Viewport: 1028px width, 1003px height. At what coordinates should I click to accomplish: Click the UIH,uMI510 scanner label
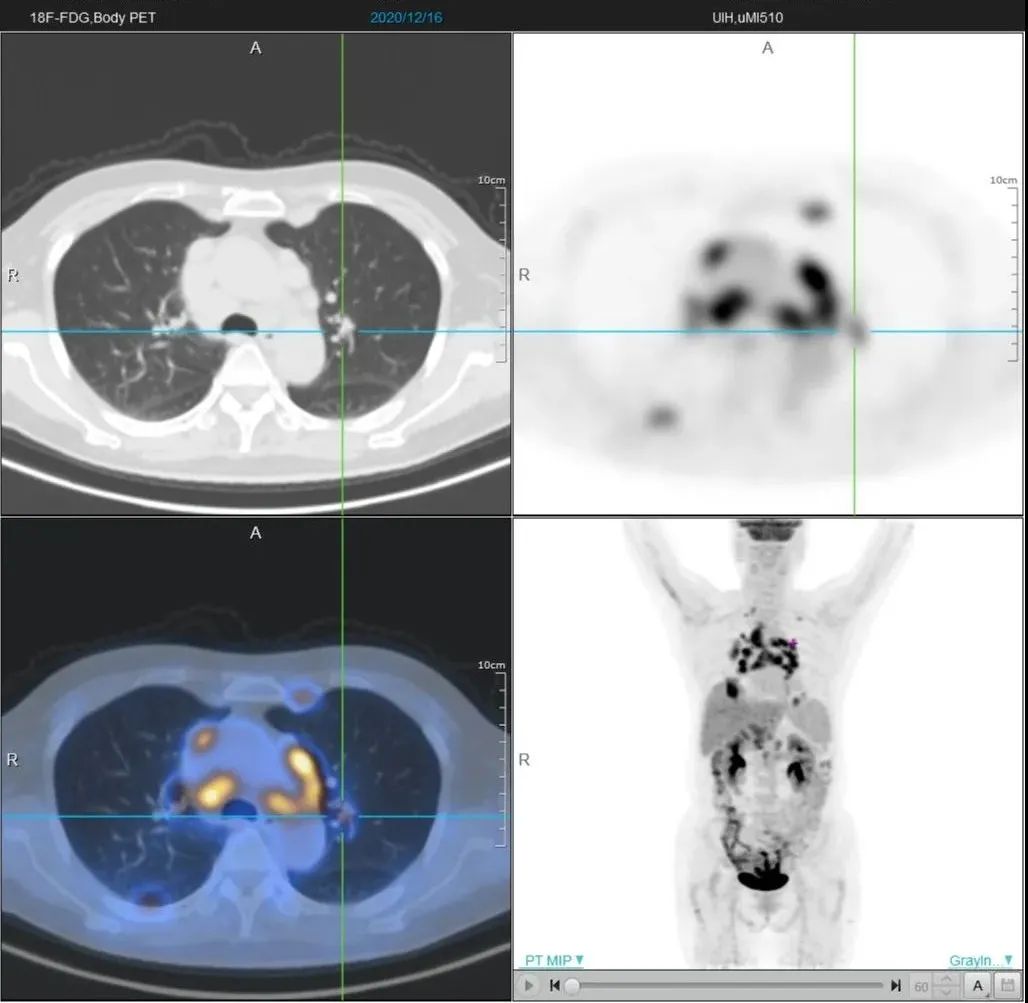click(x=747, y=18)
